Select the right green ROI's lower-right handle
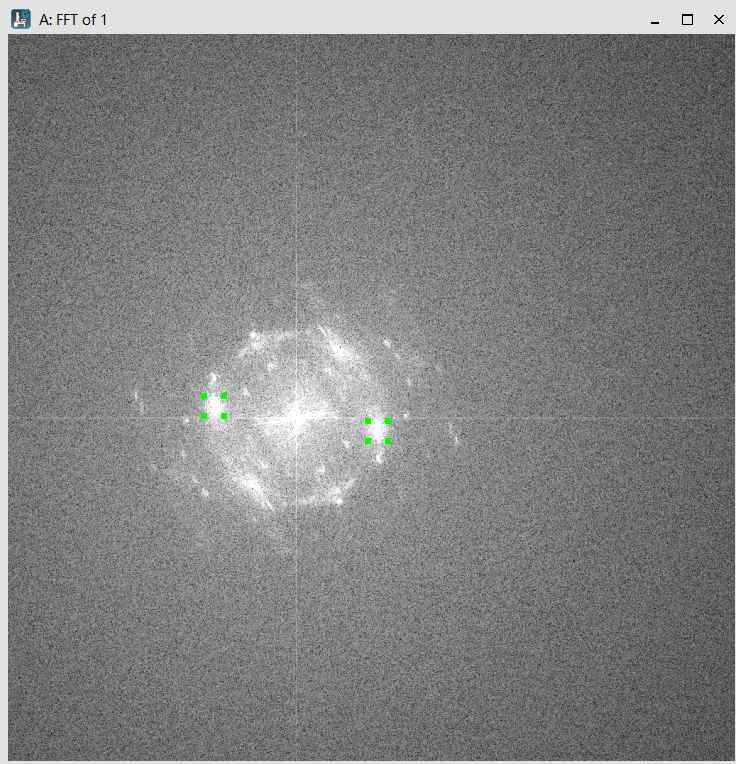 tap(388, 441)
